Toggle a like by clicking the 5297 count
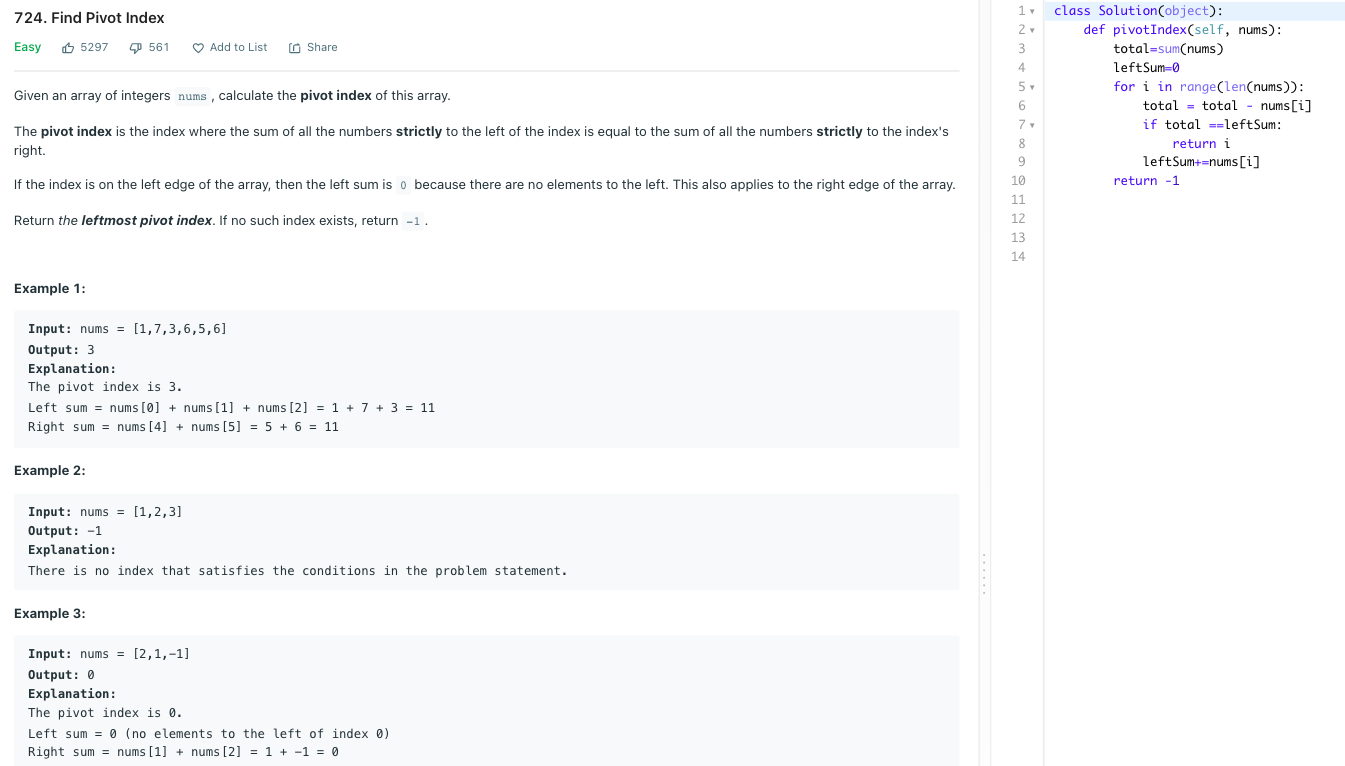This screenshot has width=1345, height=766. 92,47
